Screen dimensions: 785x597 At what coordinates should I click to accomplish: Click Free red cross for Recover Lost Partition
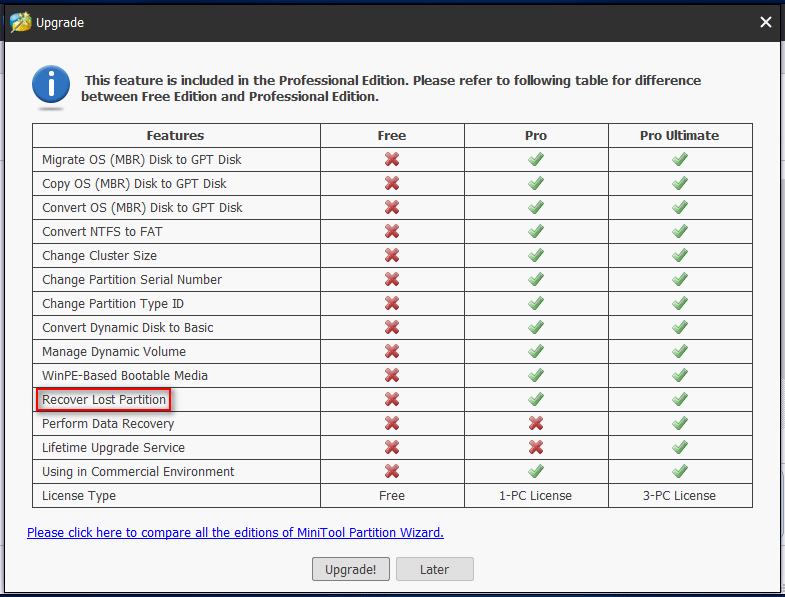coord(392,400)
